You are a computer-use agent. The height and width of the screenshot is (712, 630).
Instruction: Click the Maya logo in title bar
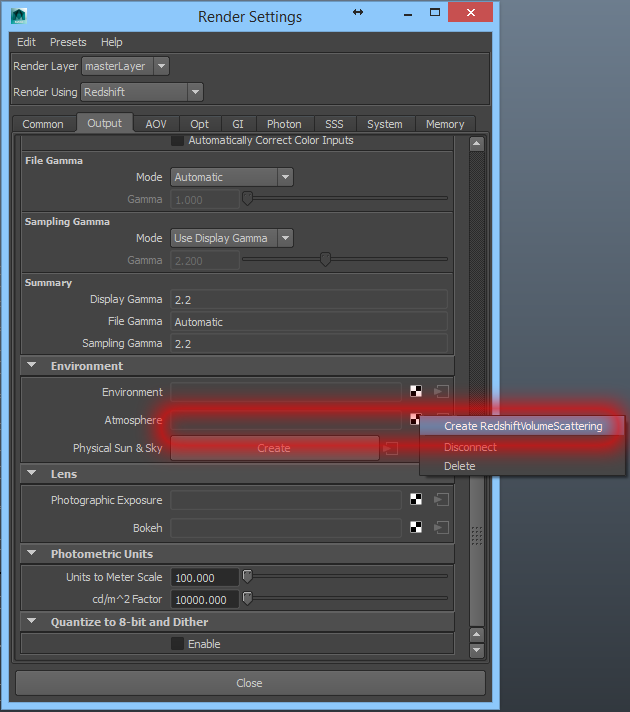tap(19, 16)
